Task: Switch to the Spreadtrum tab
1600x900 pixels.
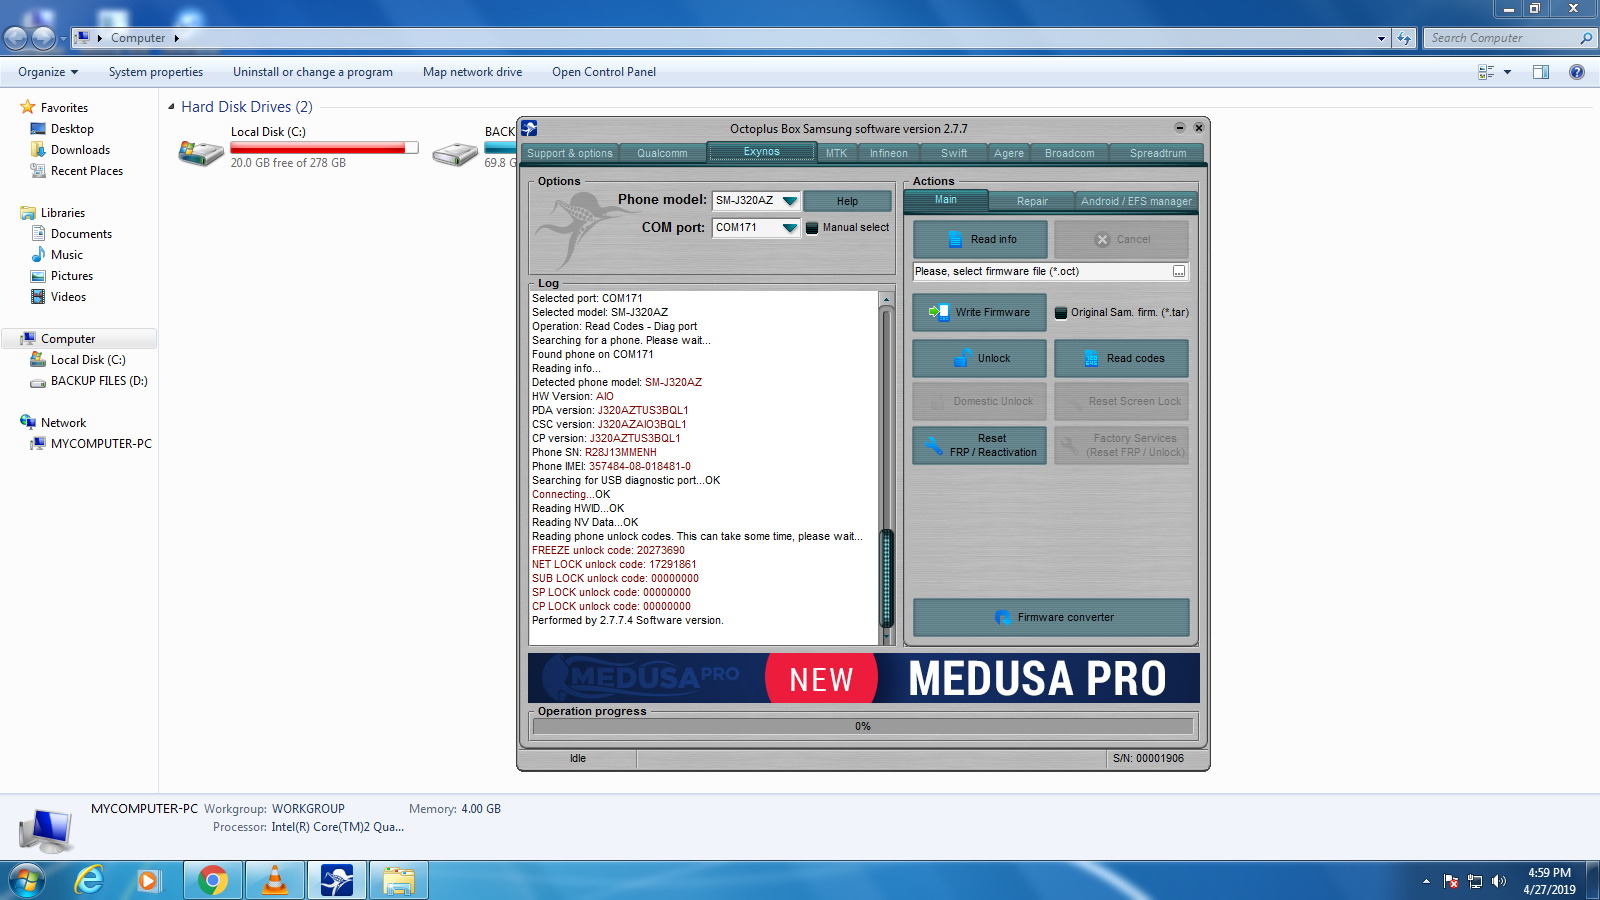Action: (1158, 153)
